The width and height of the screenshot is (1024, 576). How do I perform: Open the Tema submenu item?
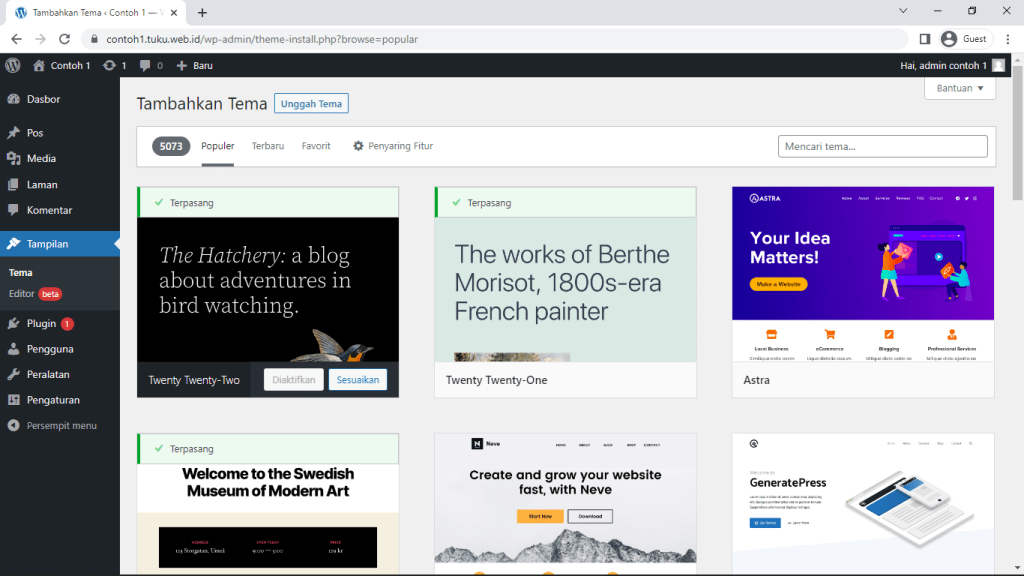click(x=20, y=272)
